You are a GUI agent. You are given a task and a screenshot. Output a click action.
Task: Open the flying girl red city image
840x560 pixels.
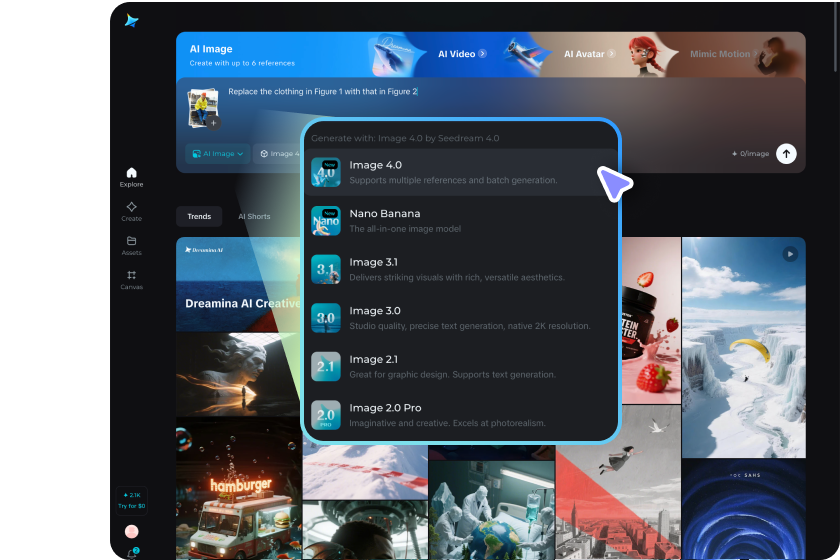coord(618,482)
